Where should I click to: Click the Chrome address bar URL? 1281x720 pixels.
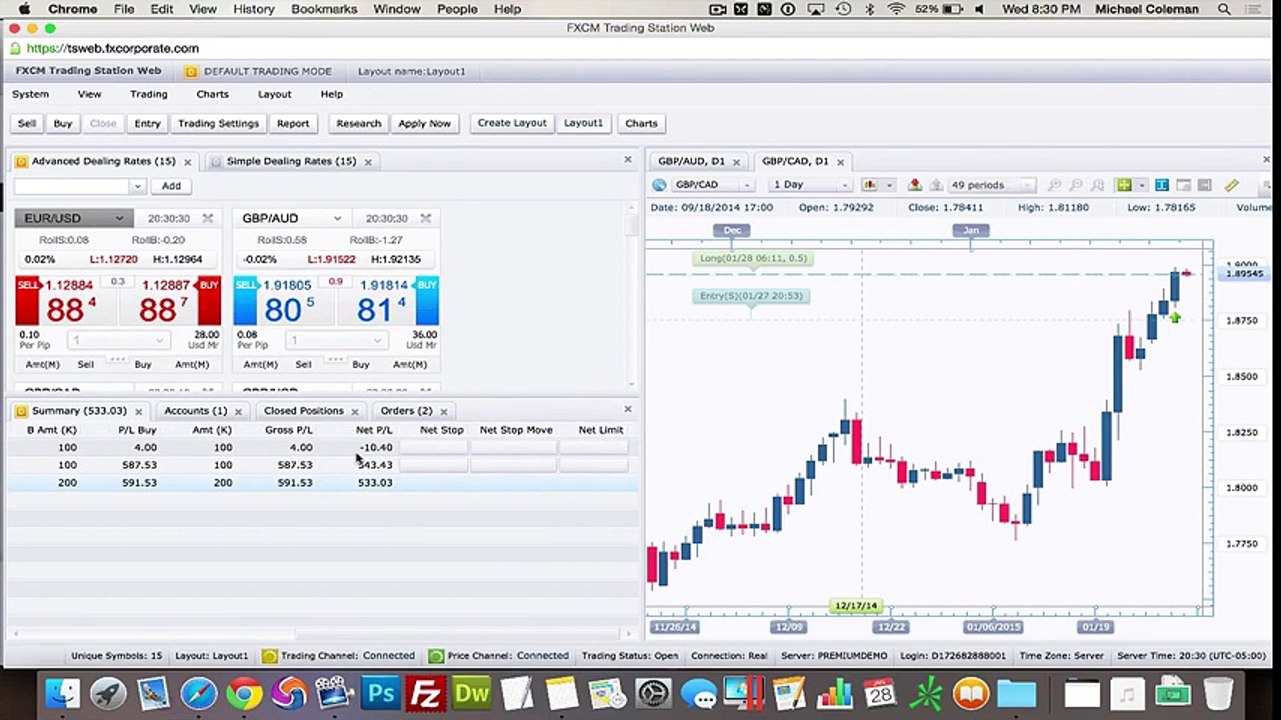[x=113, y=48]
